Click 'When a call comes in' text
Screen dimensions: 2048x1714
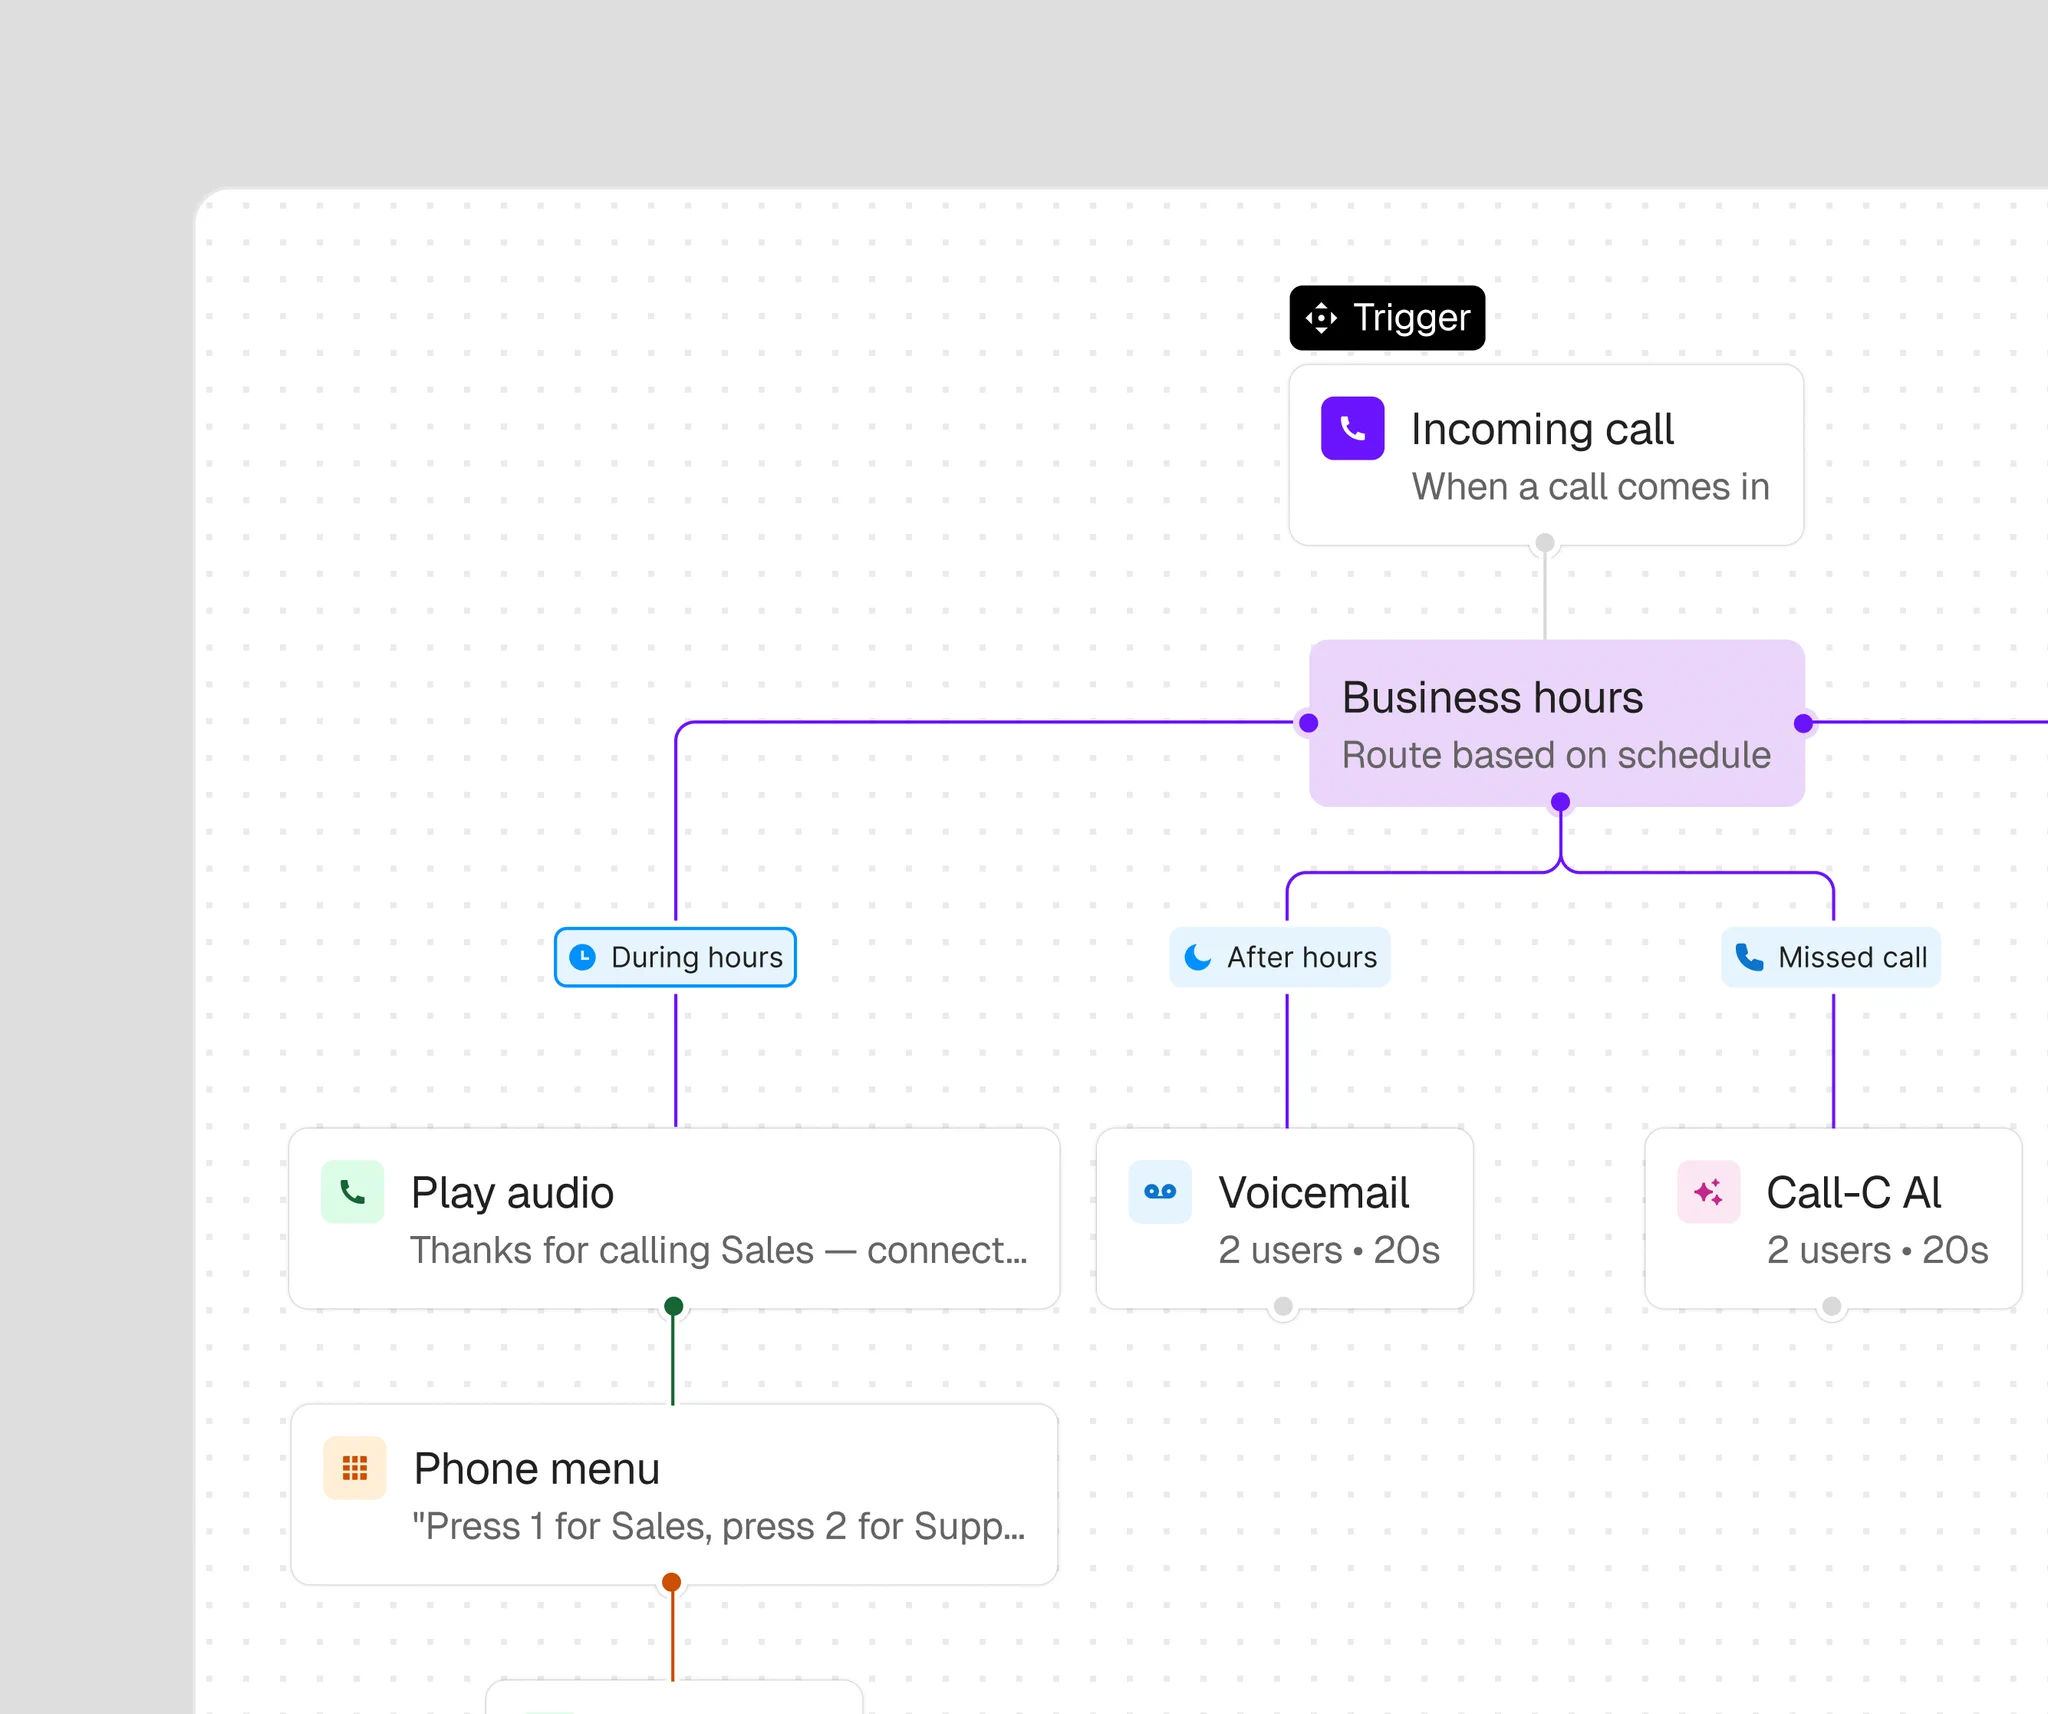click(1590, 487)
